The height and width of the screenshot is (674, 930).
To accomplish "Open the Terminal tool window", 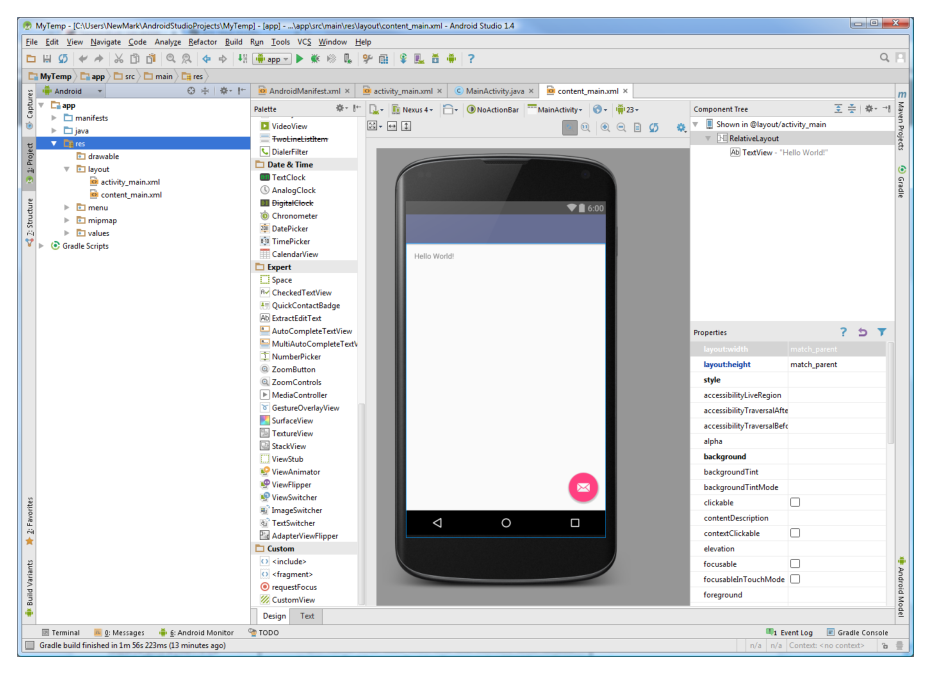I will pos(60,632).
